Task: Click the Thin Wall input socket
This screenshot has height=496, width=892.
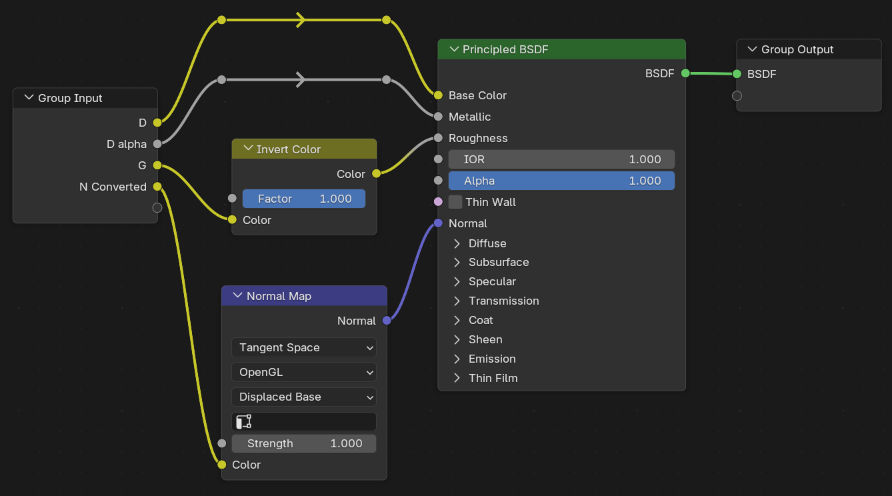Action: tap(438, 202)
